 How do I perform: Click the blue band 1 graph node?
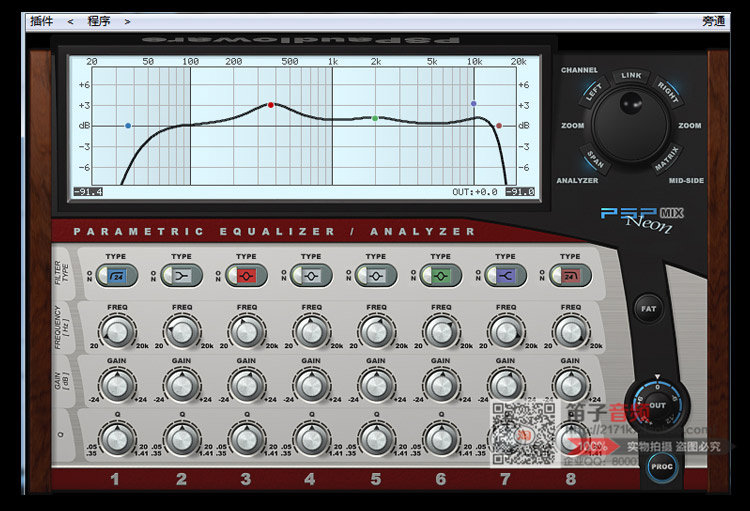click(128, 126)
